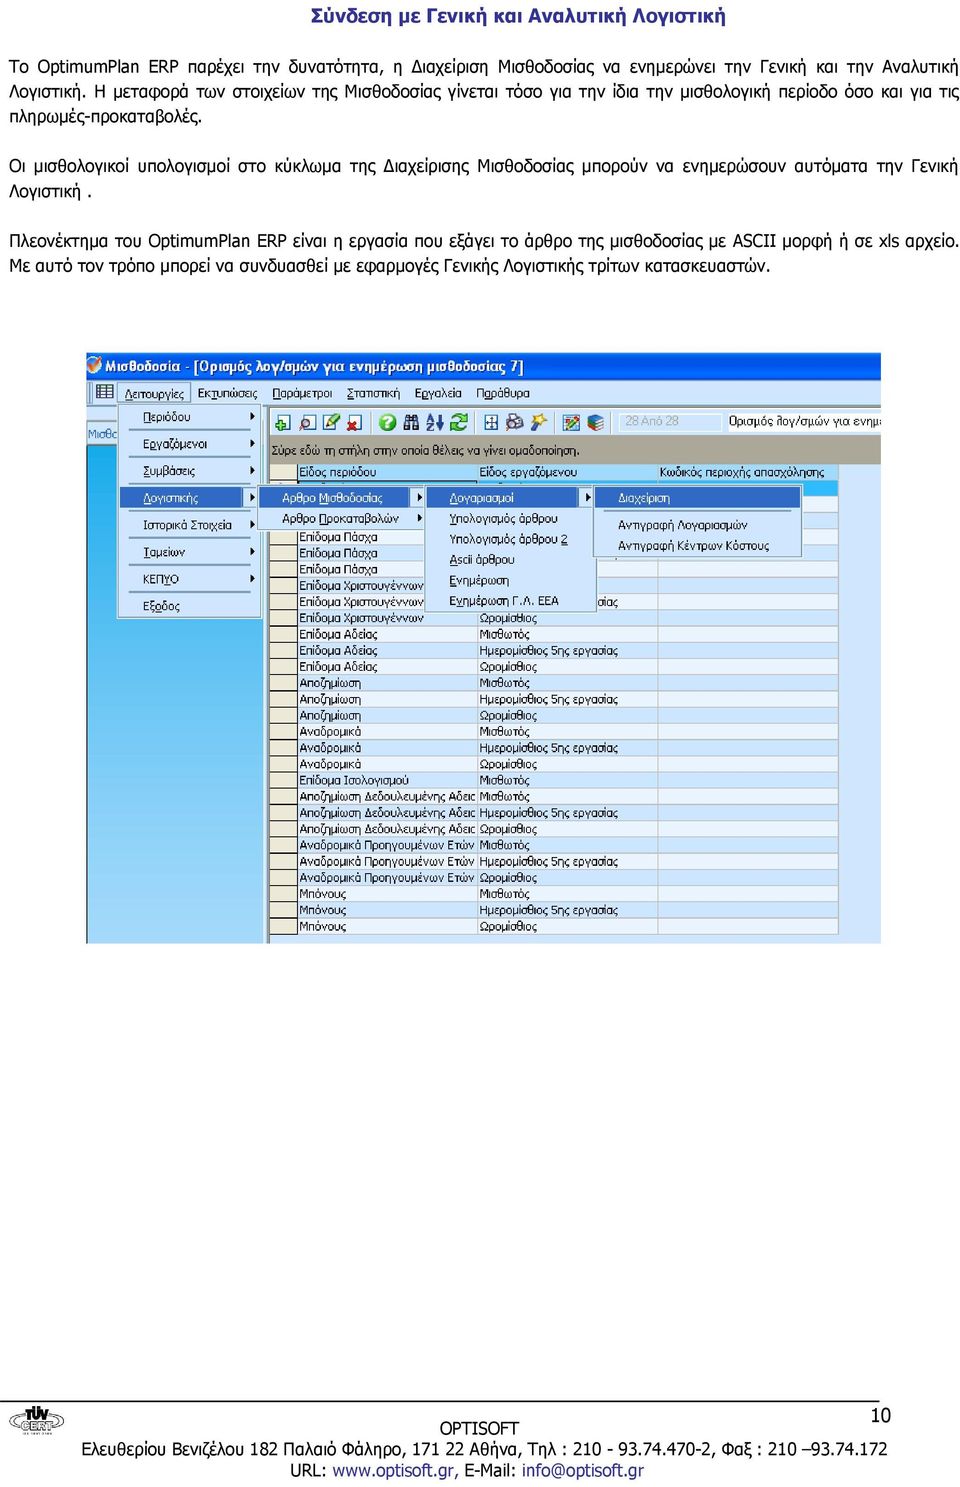Choose the plain Ενημέρωση menu item
This screenshot has height=1487, width=960.
(510, 581)
